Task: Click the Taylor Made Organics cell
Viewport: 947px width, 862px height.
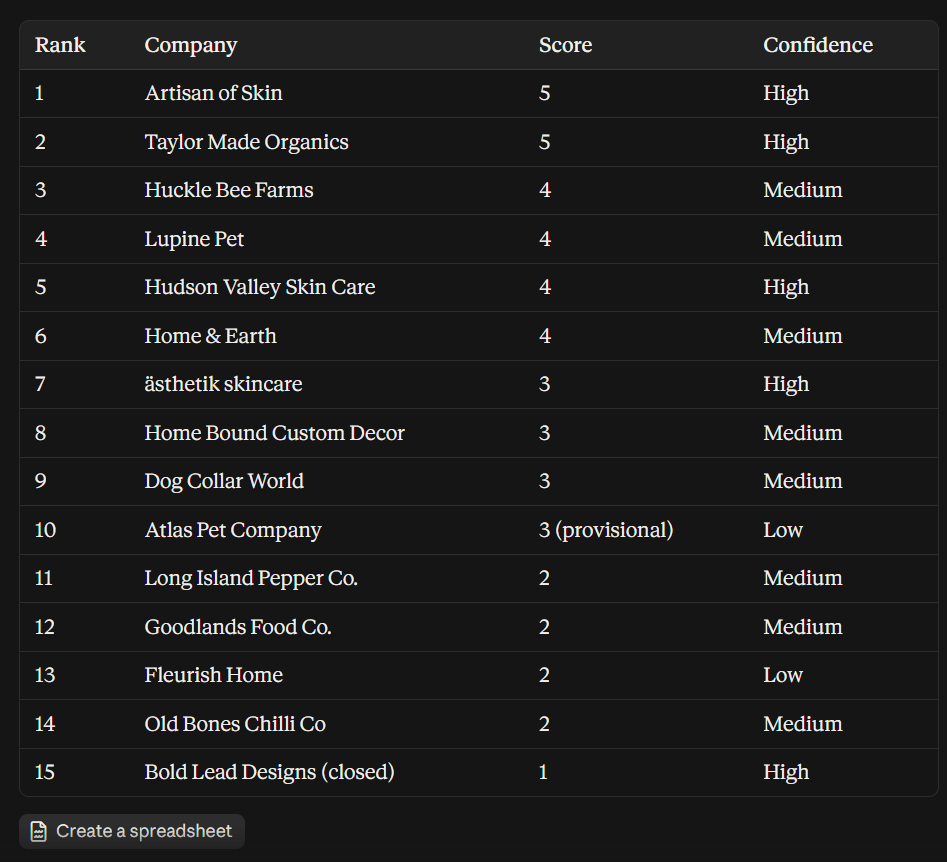Action: pos(246,142)
